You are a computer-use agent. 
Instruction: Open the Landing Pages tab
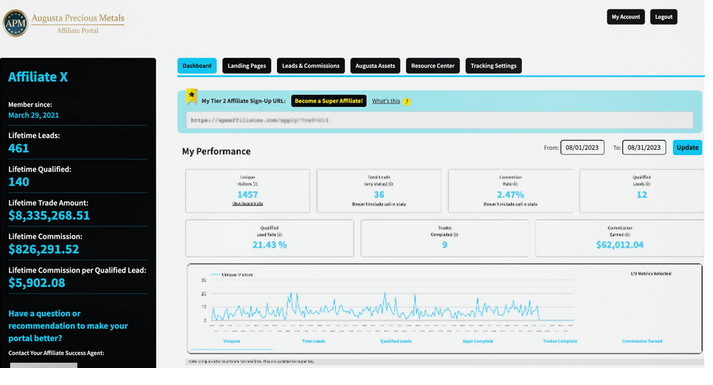coord(246,65)
